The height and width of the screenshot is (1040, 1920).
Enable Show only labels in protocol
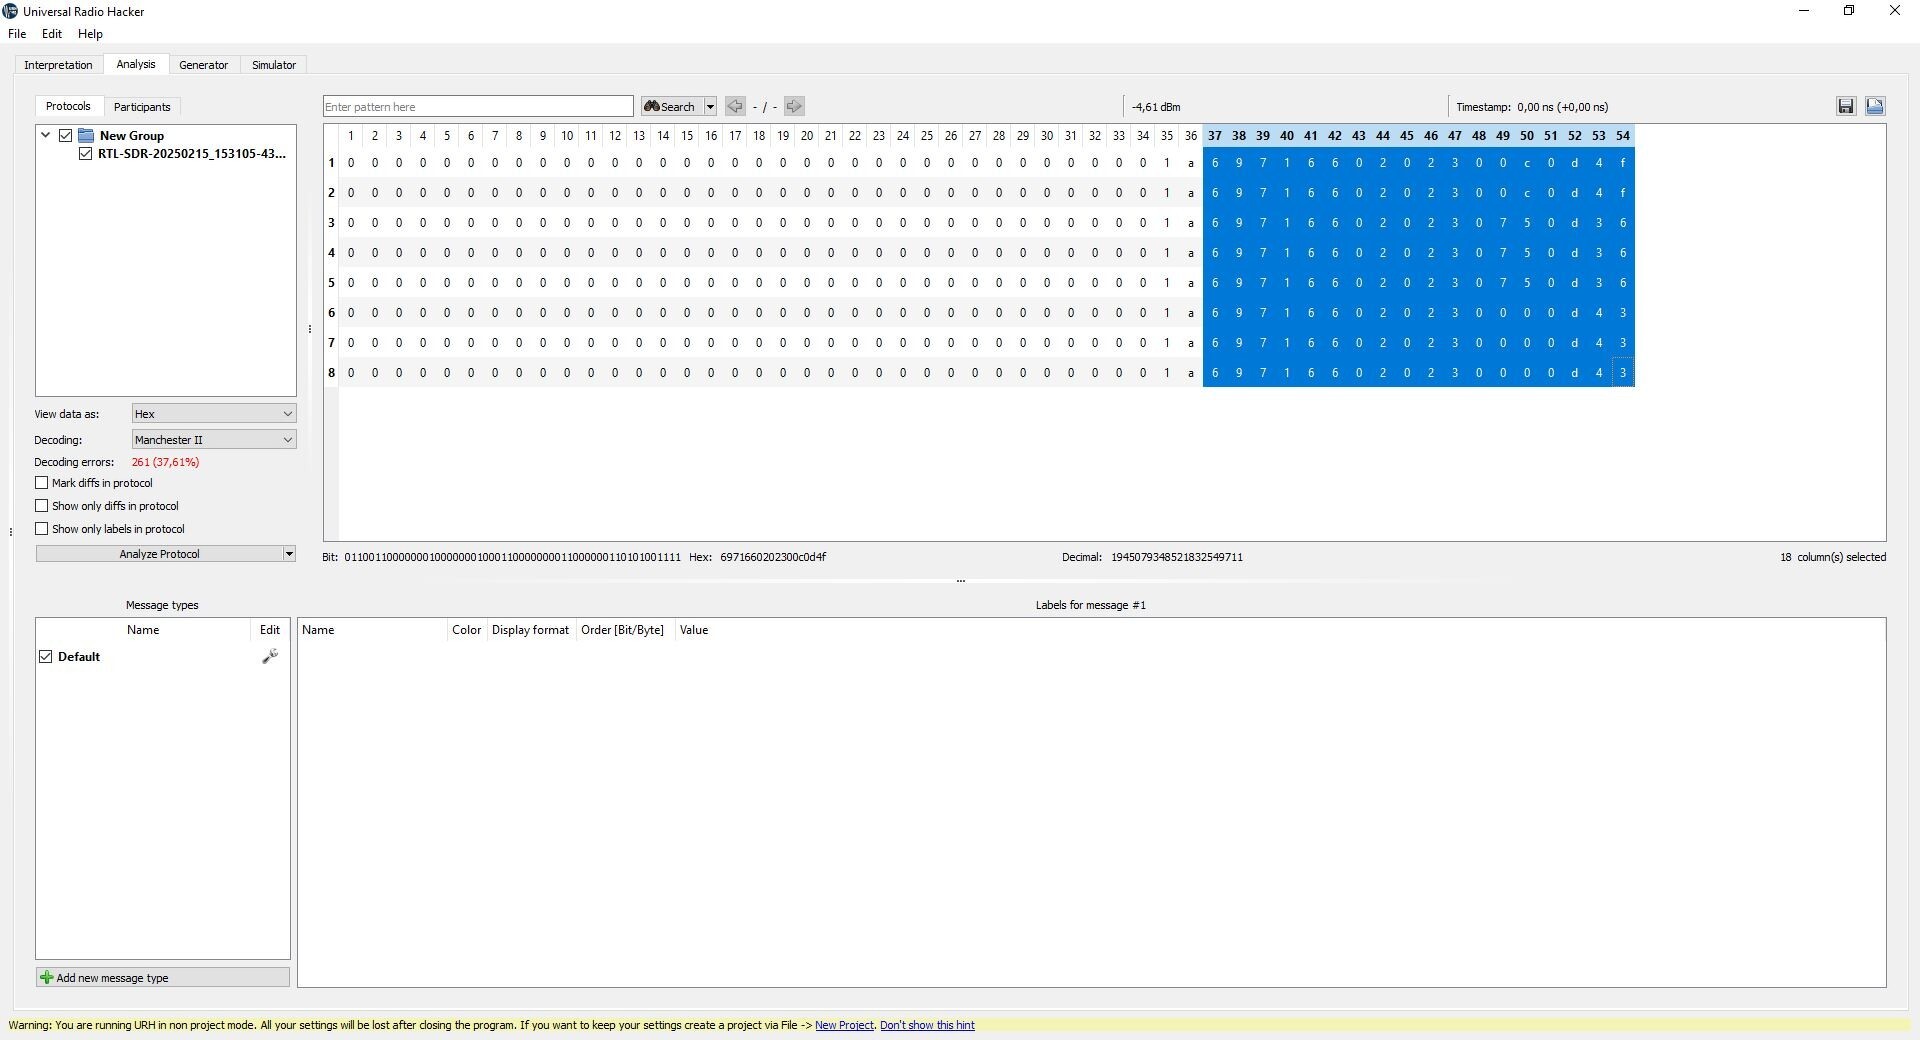coord(42,529)
